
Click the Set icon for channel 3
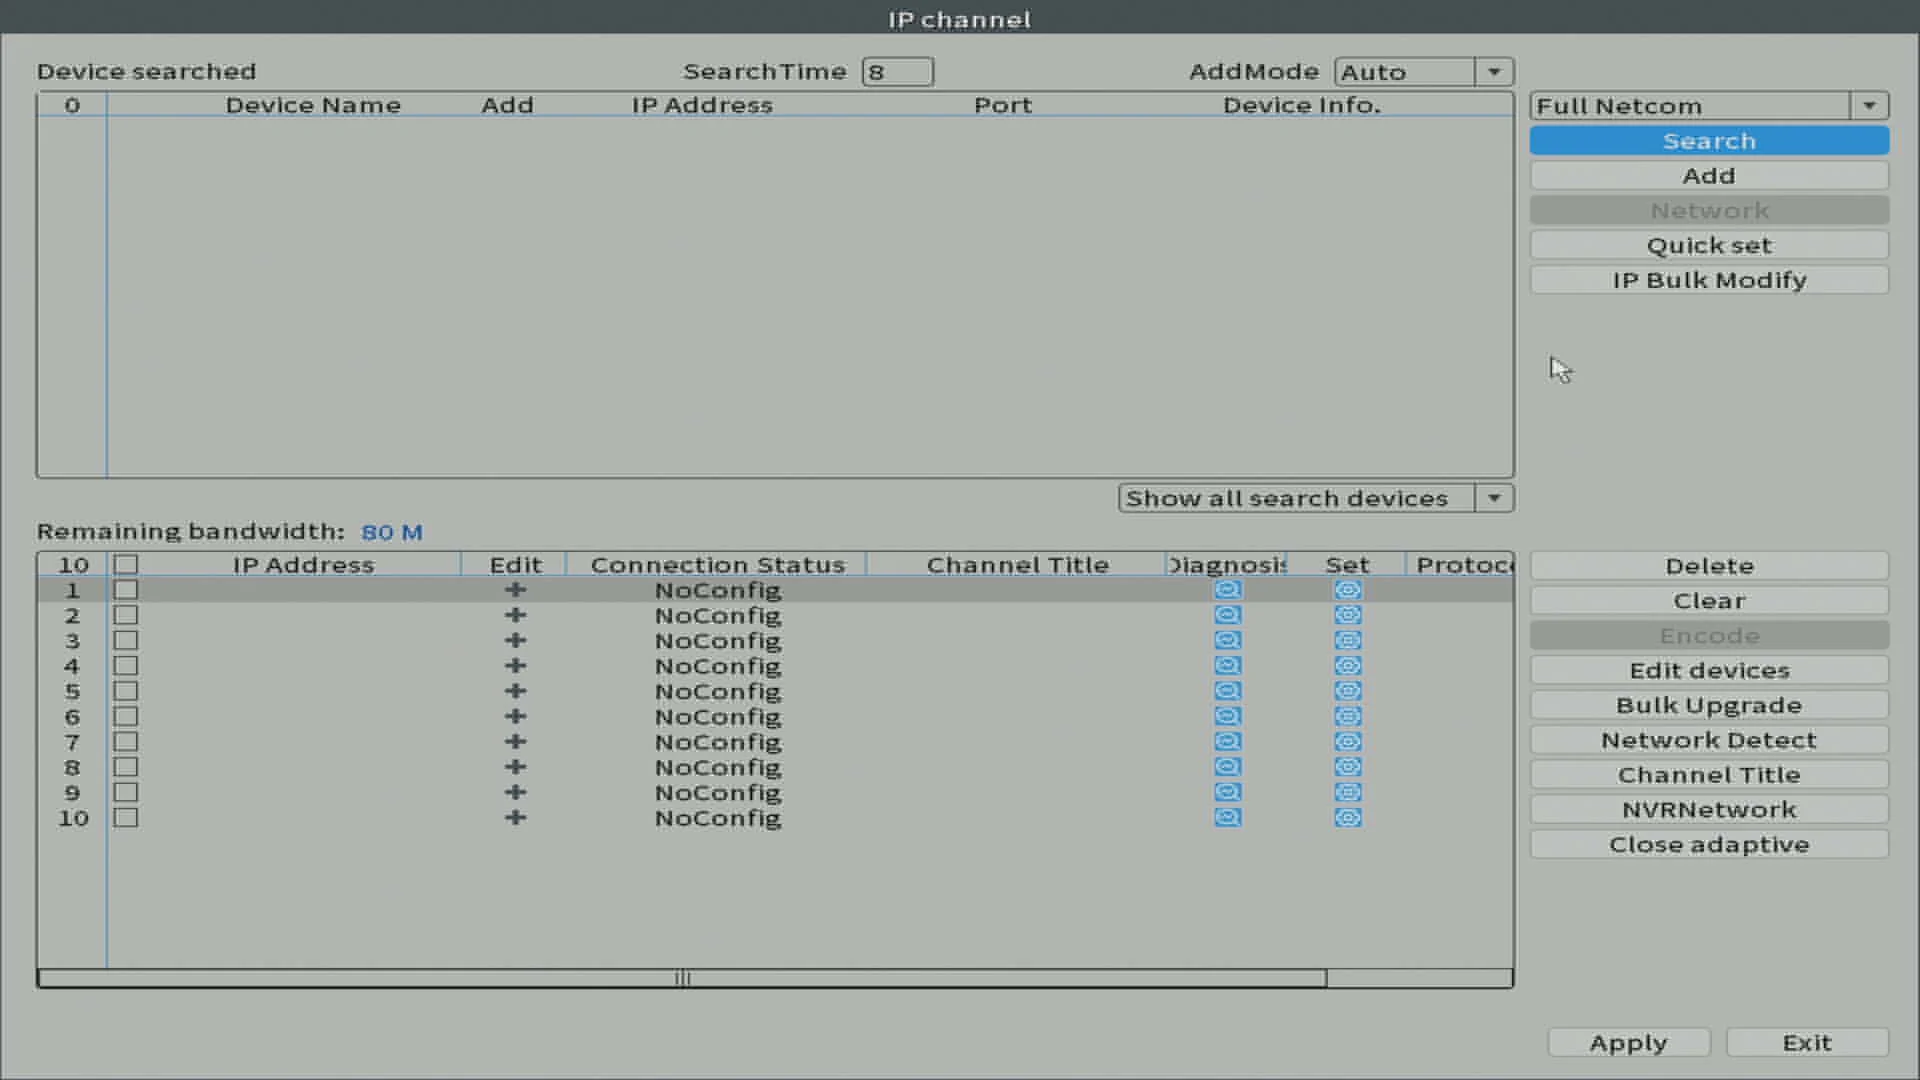(1348, 641)
